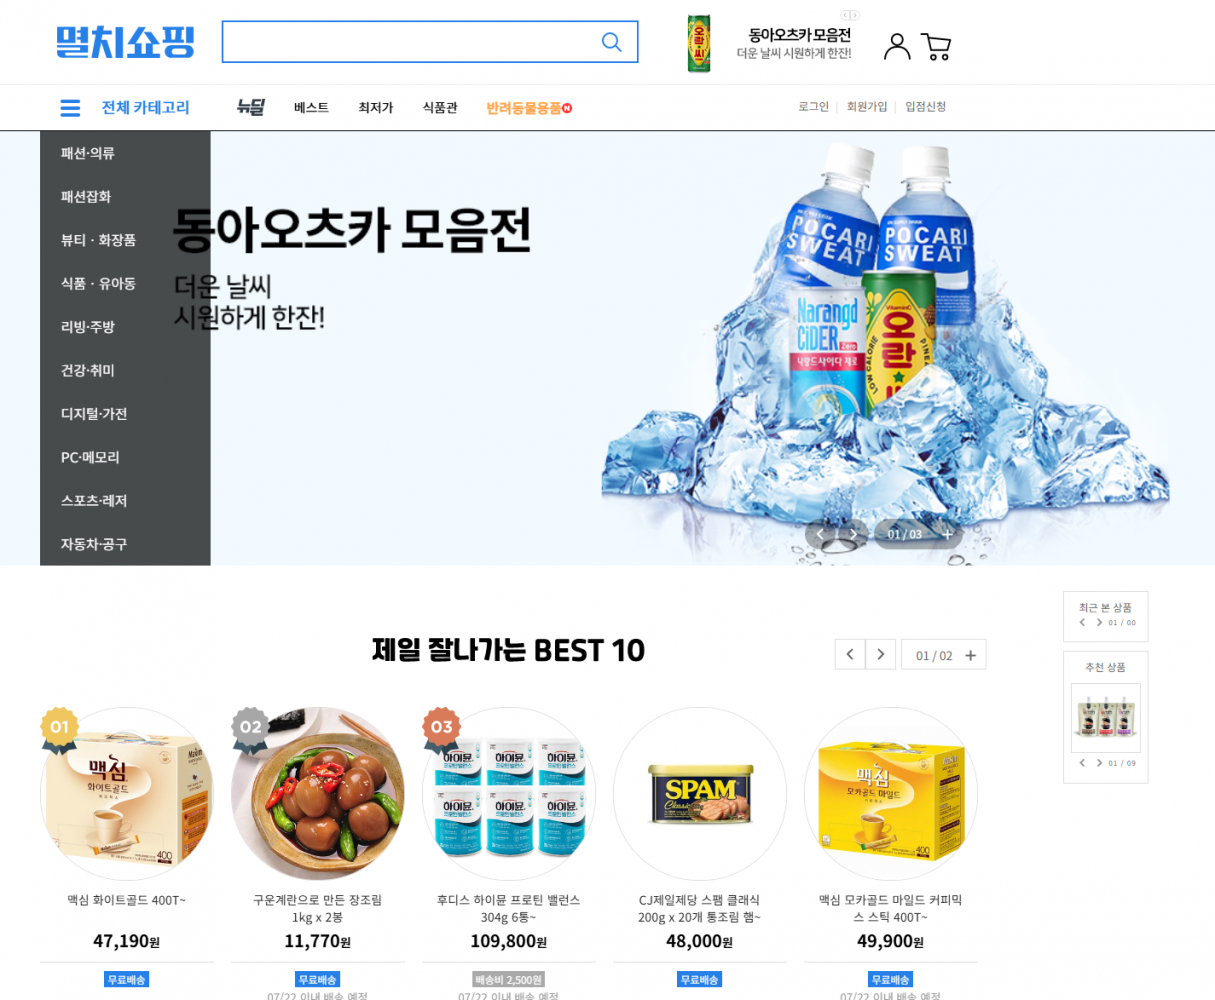Viewport: 1215px width, 1000px height.
Task: Open the 식품관 menu tab
Action: (x=440, y=108)
